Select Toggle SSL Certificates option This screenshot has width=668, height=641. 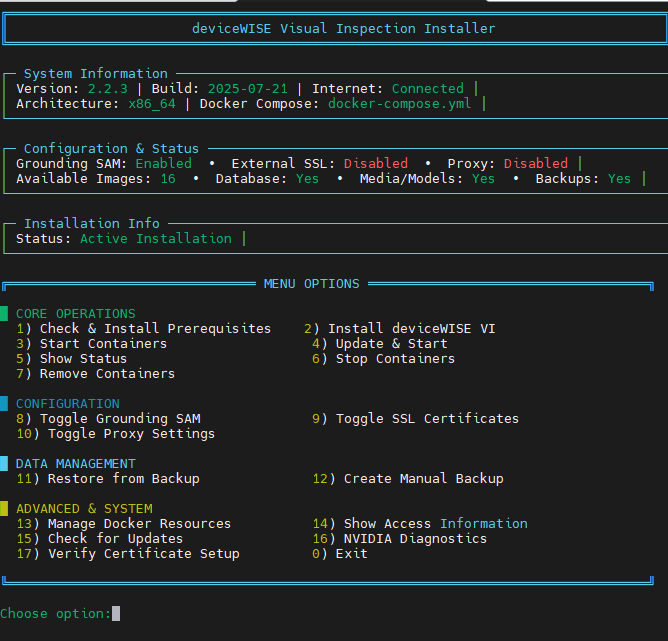click(x=415, y=419)
